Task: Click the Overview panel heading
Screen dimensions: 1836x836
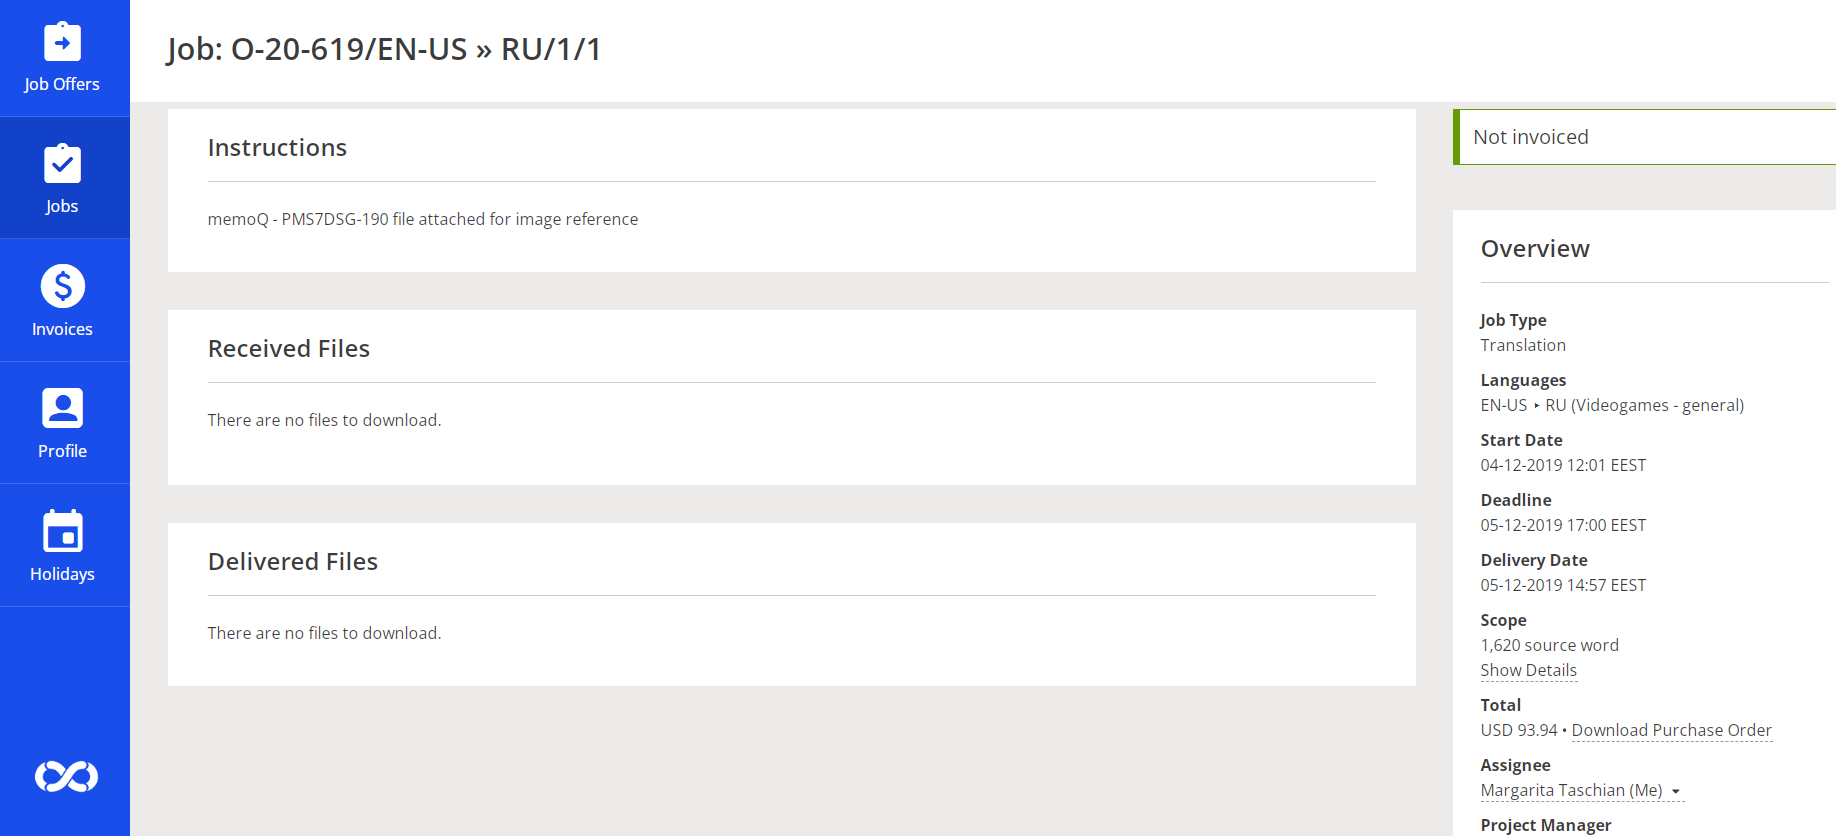Action: (1535, 249)
